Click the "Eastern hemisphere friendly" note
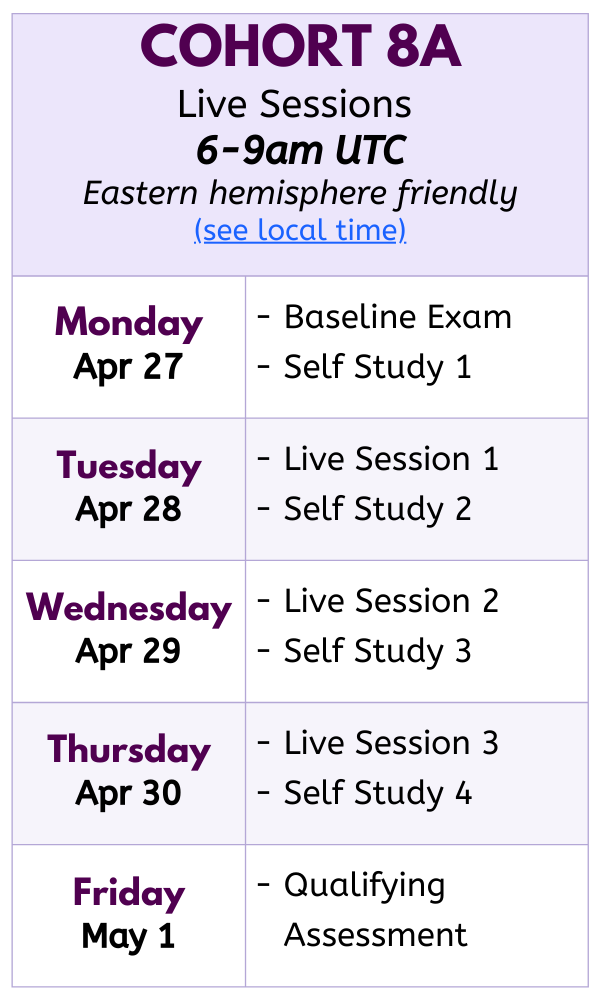The image size is (600, 1000). click(x=300, y=192)
